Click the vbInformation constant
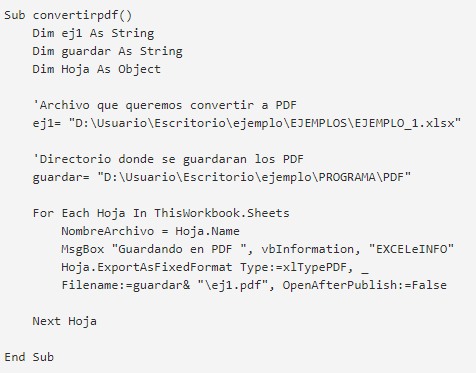The height and width of the screenshot is (373, 476). [x=308, y=249]
